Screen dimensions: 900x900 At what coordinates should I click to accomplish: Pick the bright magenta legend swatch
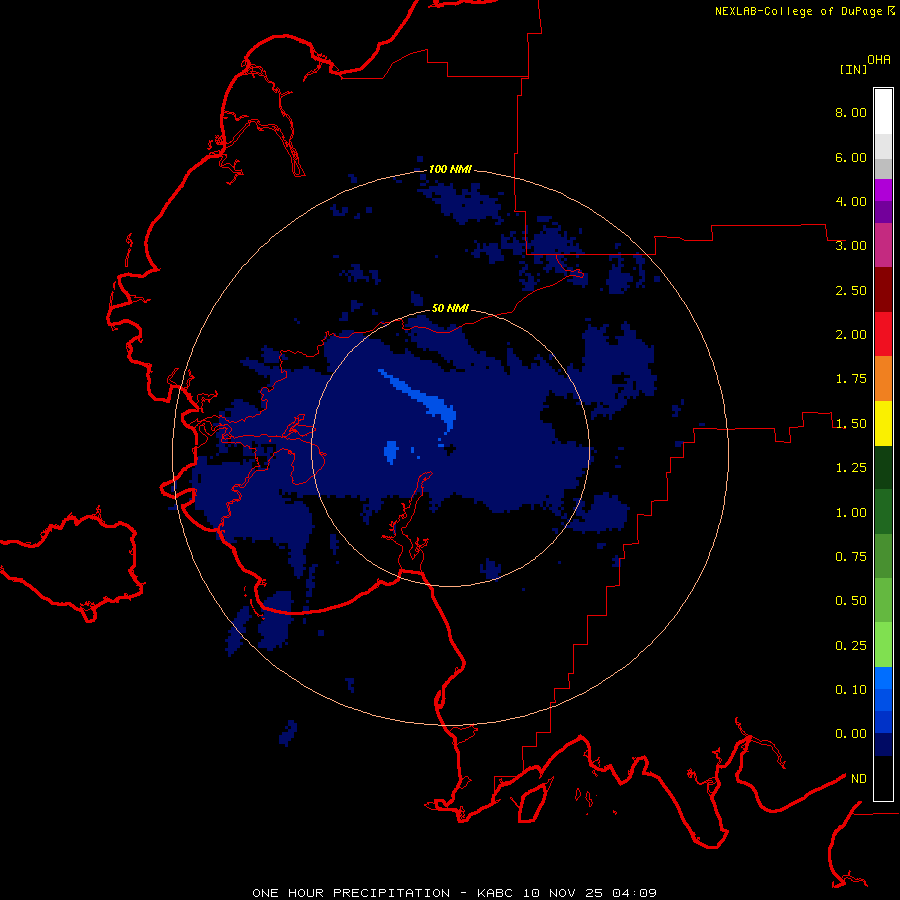pos(883,190)
